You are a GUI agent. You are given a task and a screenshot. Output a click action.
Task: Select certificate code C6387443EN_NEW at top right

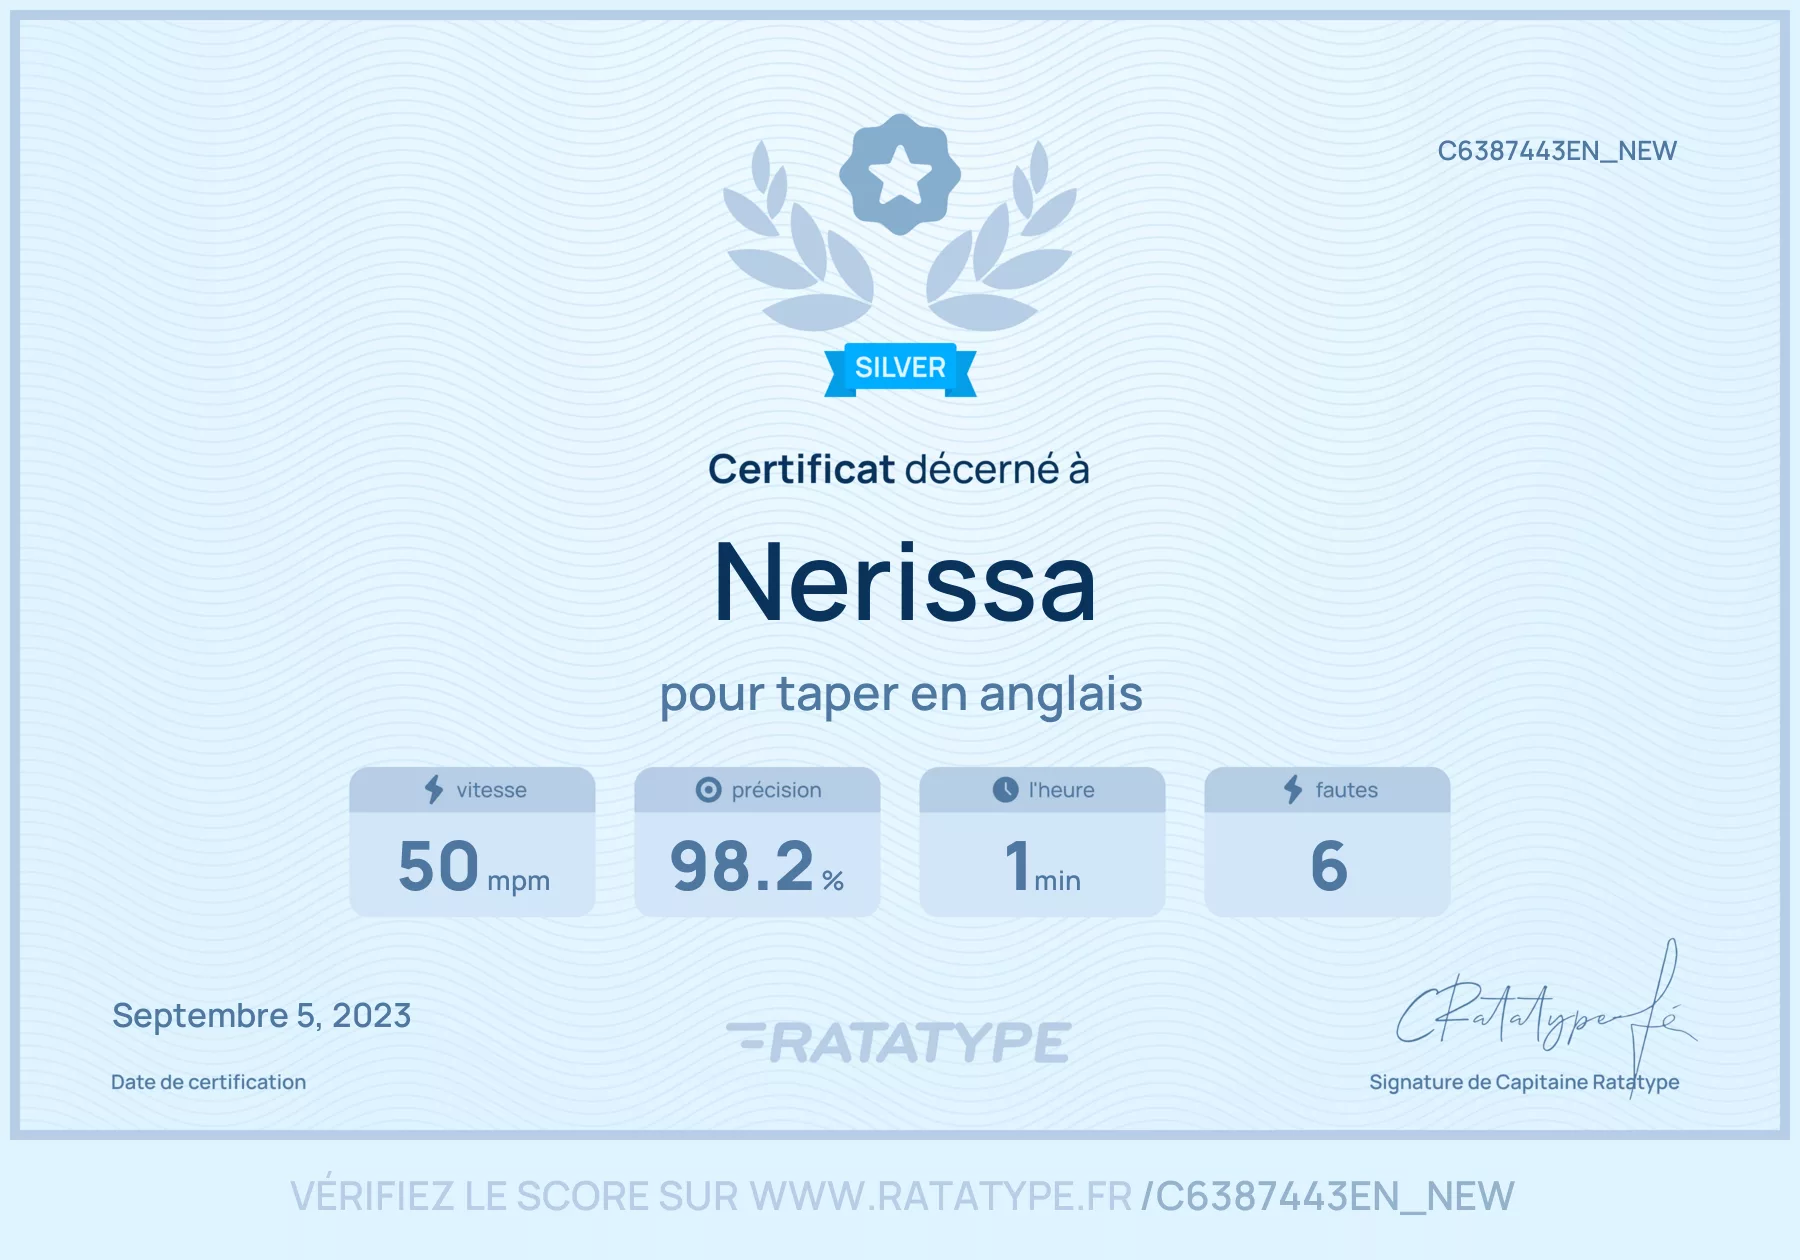point(1557,151)
